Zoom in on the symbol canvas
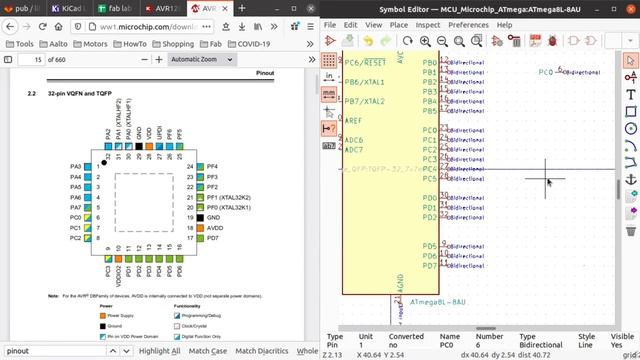The width and height of the screenshot is (640, 360). click(425, 41)
